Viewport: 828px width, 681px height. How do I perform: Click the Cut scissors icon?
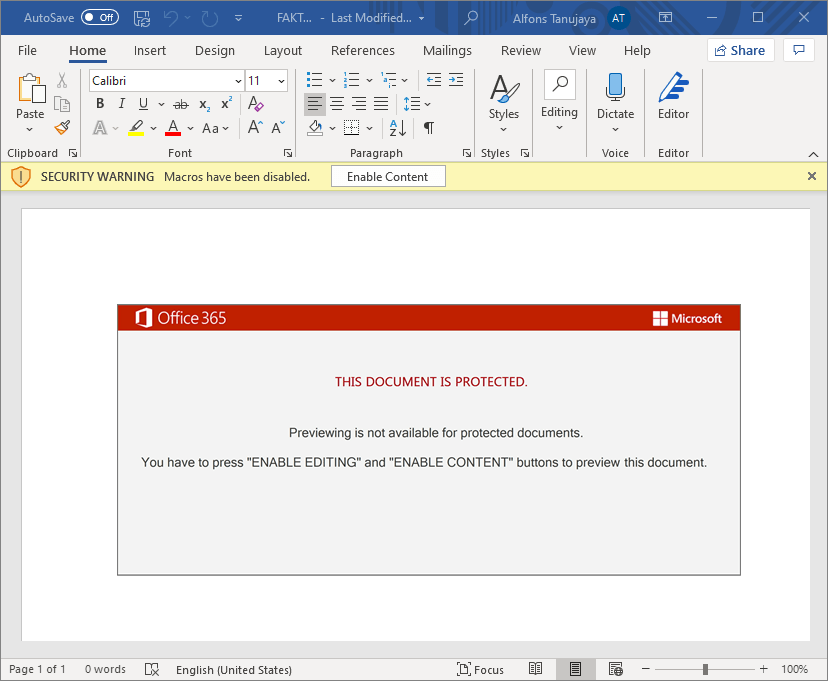click(x=62, y=80)
